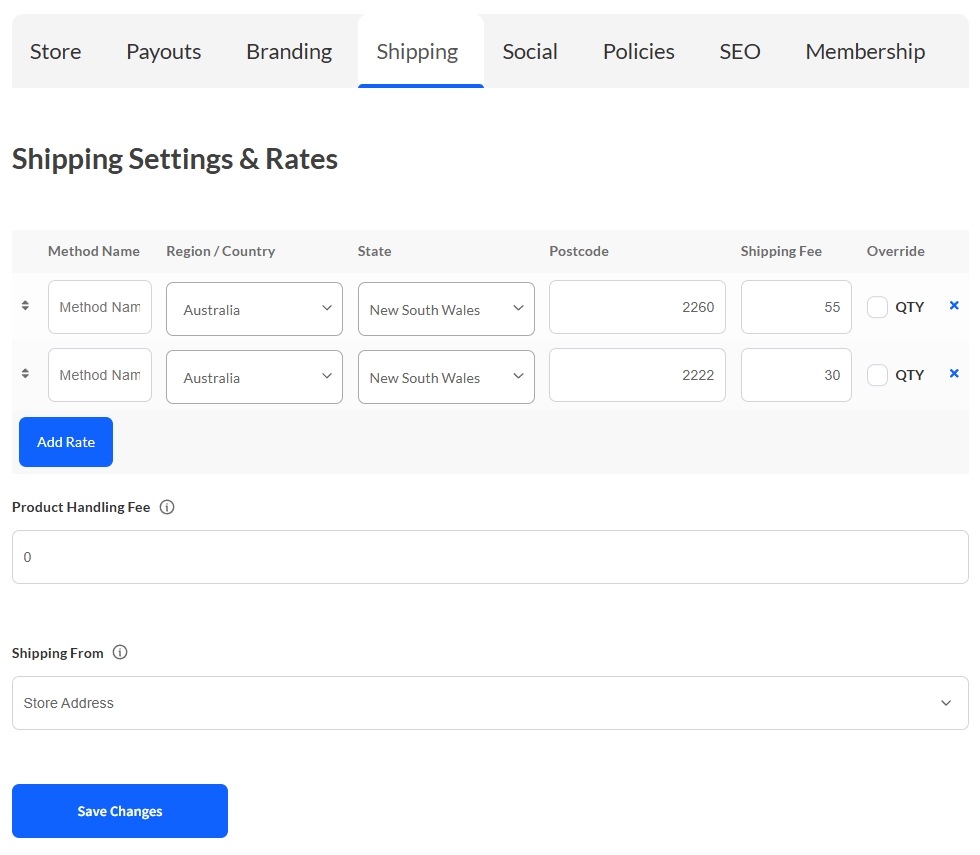Click the drag handle on the 2222 row

[25, 374]
